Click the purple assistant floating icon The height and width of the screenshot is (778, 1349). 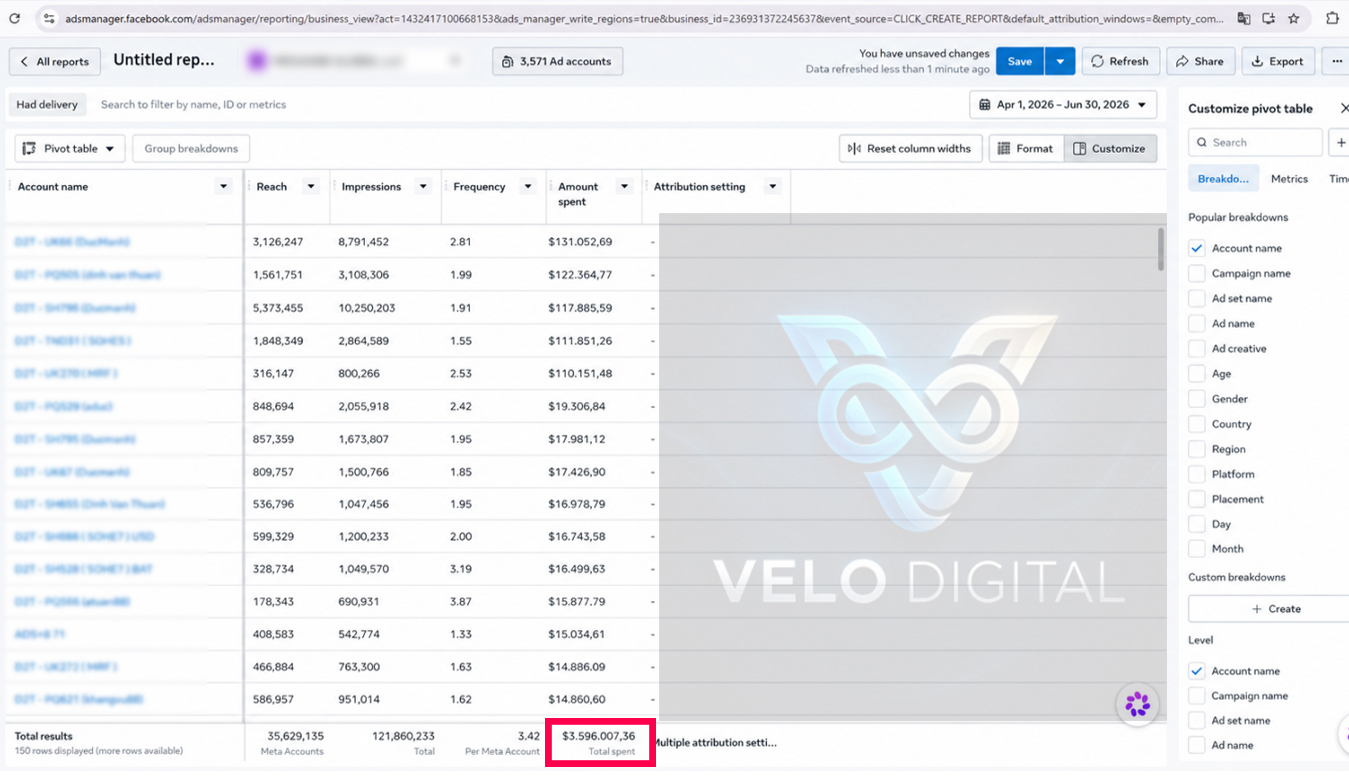tap(1137, 704)
